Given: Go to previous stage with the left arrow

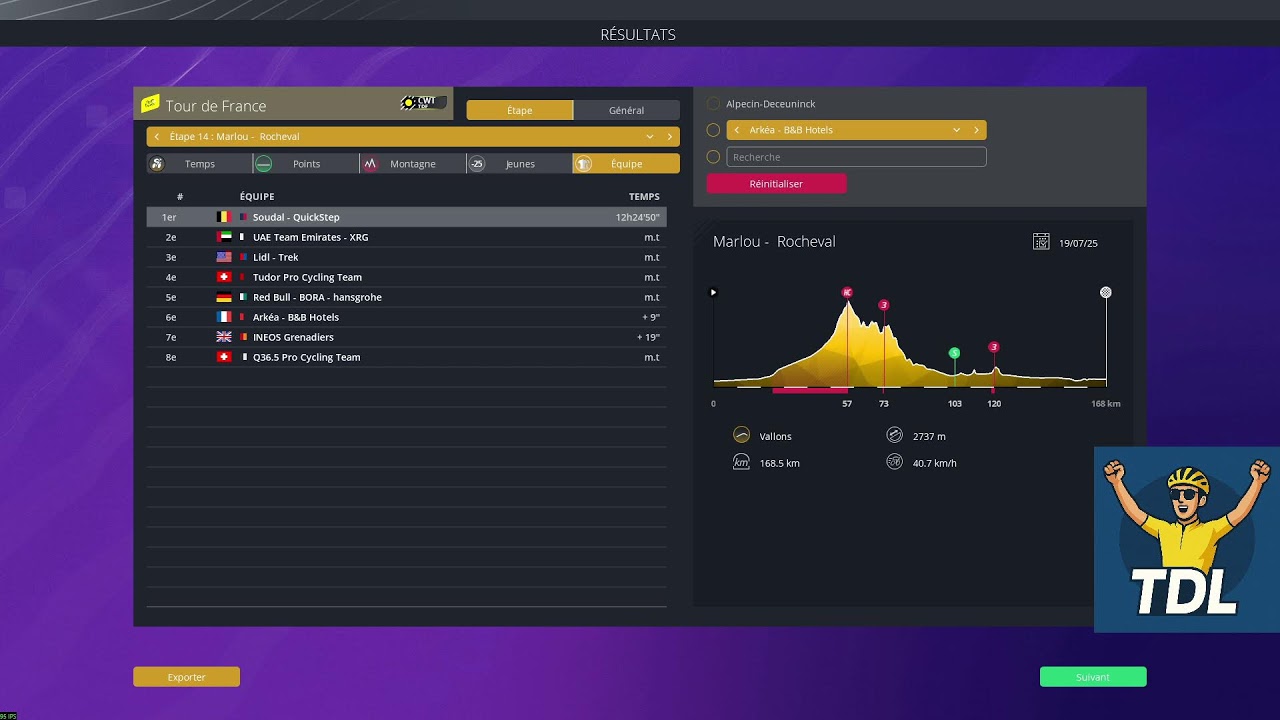Looking at the screenshot, I should click(x=157, y=137).
